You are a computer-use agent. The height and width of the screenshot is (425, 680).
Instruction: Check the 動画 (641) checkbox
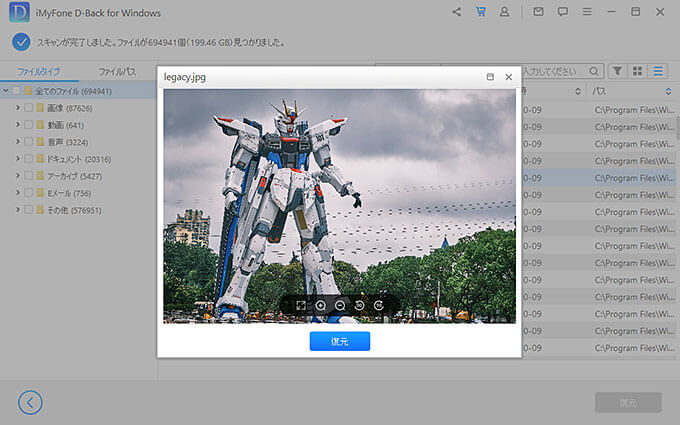click(x=28, y=125)
